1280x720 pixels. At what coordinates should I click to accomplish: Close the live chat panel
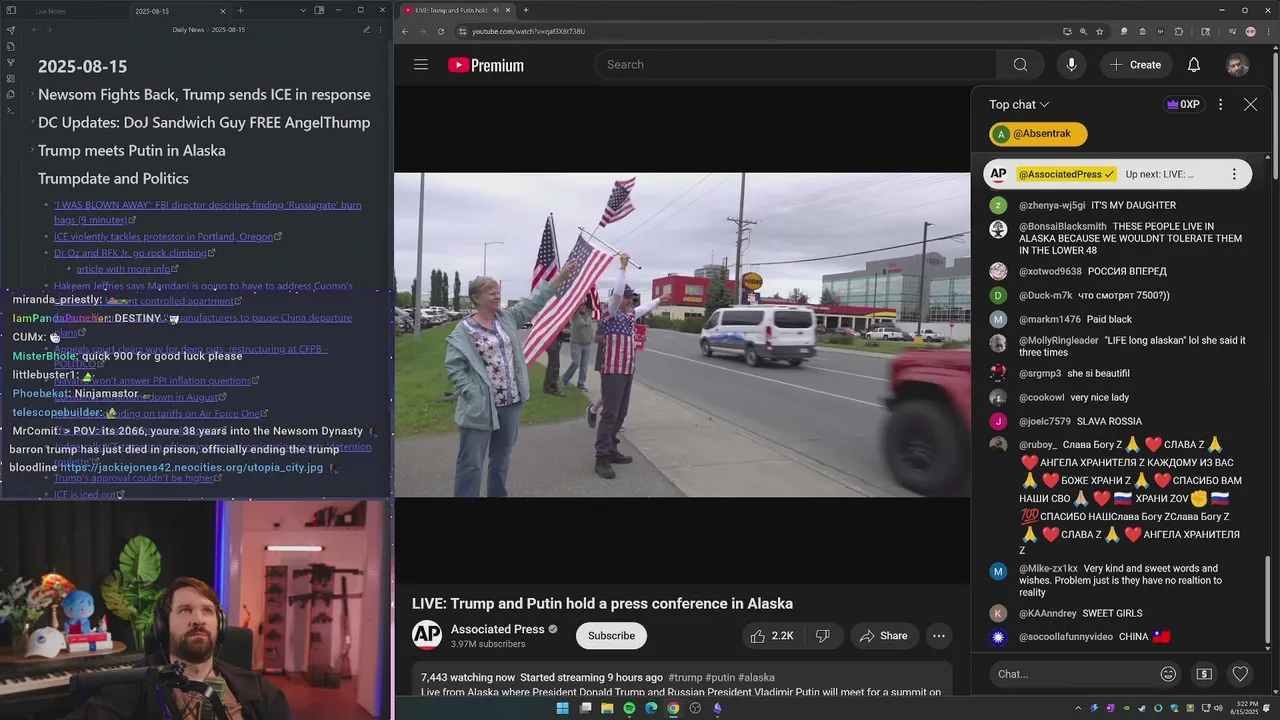click(1250, 104)
